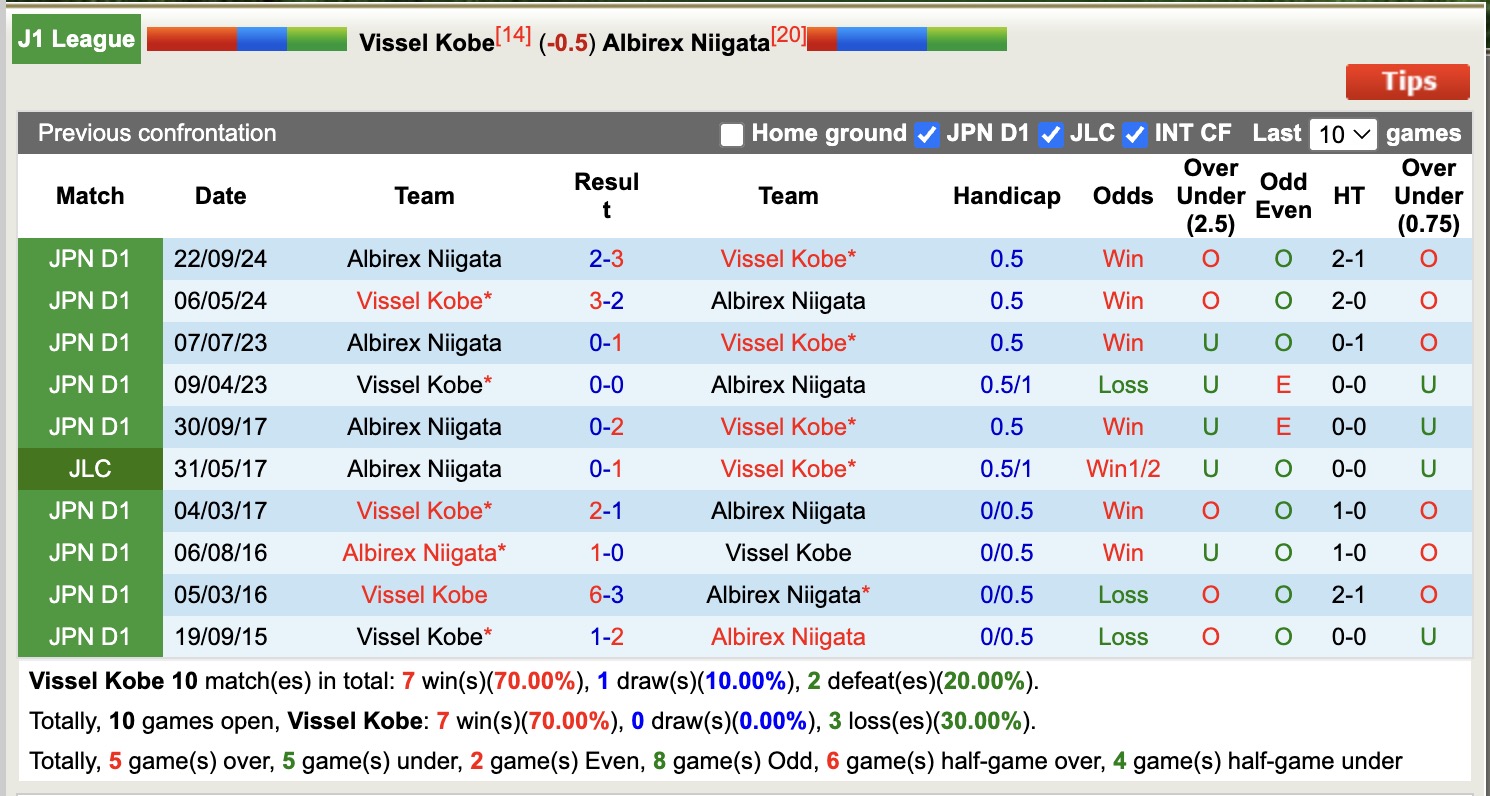The image size is (1490, 796).
Task: Select Vissel Kobe's red-blue-green team color bar
Action: click(x=245, y=37)
